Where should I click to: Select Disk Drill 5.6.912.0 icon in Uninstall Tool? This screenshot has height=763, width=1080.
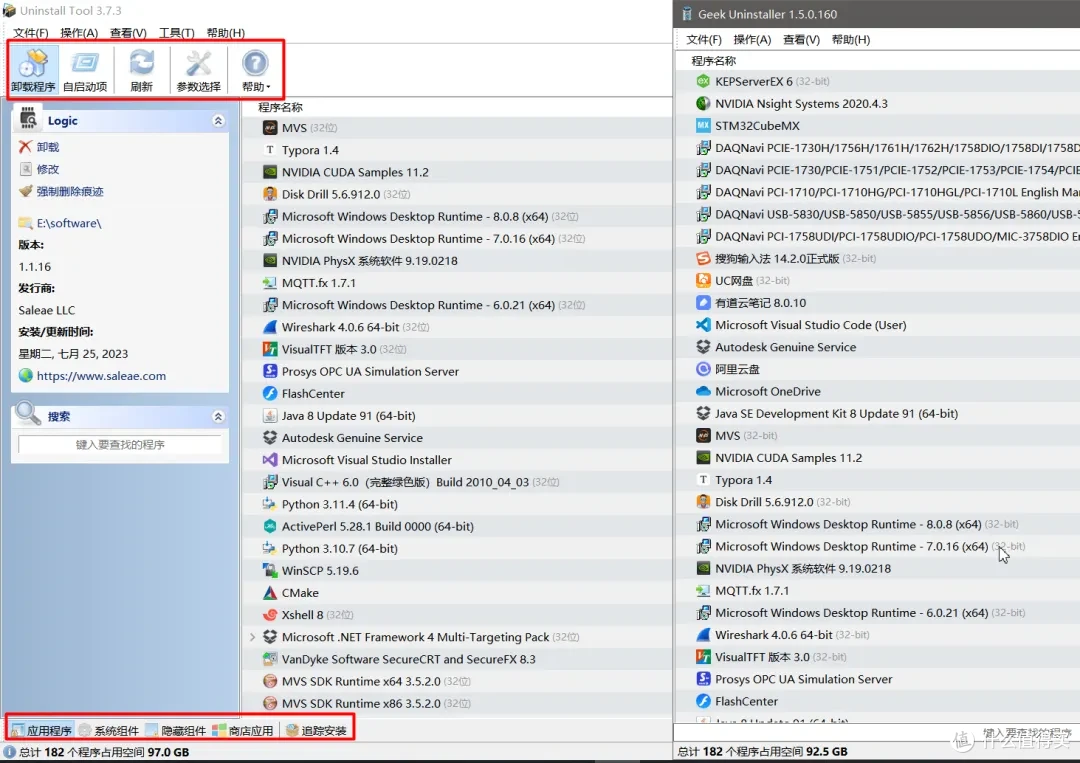coord(270,194)
